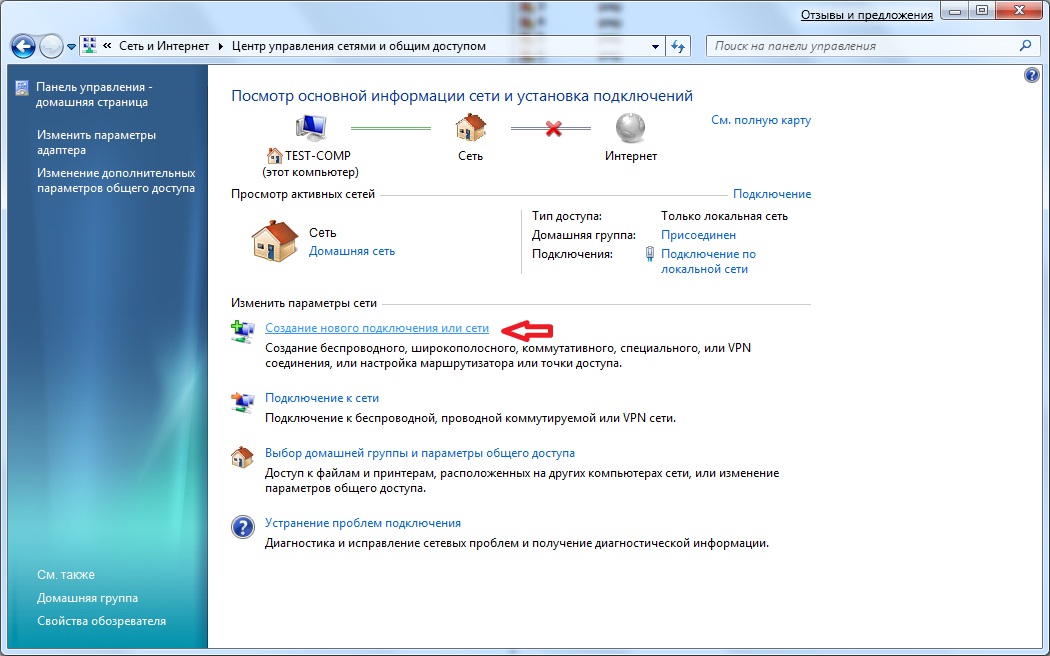Open 'Изменить параметры адаптера' in sidebar
This screenshot has width=1050, height=656.
click(x=96, y=143)
